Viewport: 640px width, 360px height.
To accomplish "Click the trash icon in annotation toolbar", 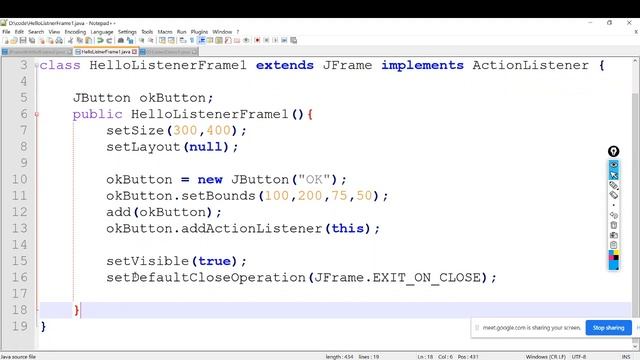I will click(x=613, y=225).
